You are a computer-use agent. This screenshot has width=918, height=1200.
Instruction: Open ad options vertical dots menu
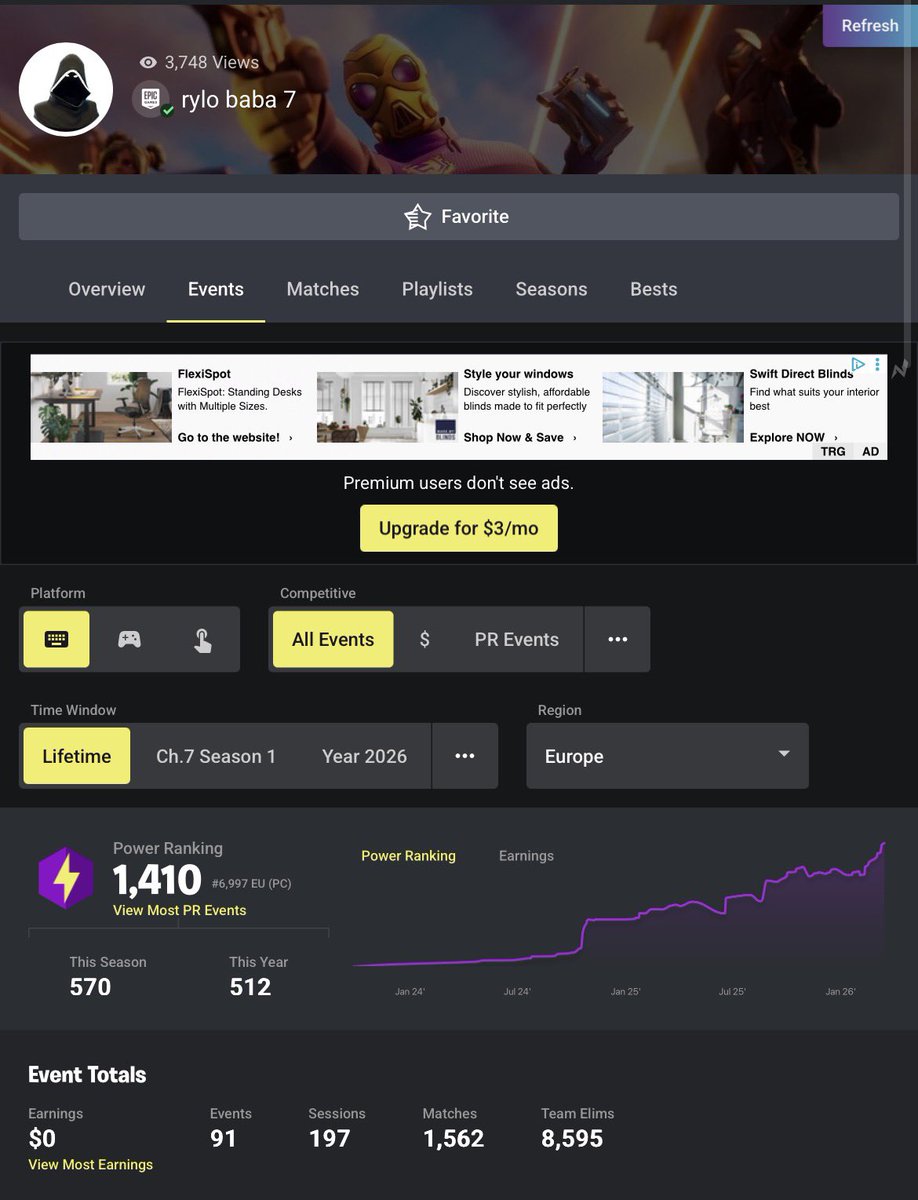tap(877, 364)
